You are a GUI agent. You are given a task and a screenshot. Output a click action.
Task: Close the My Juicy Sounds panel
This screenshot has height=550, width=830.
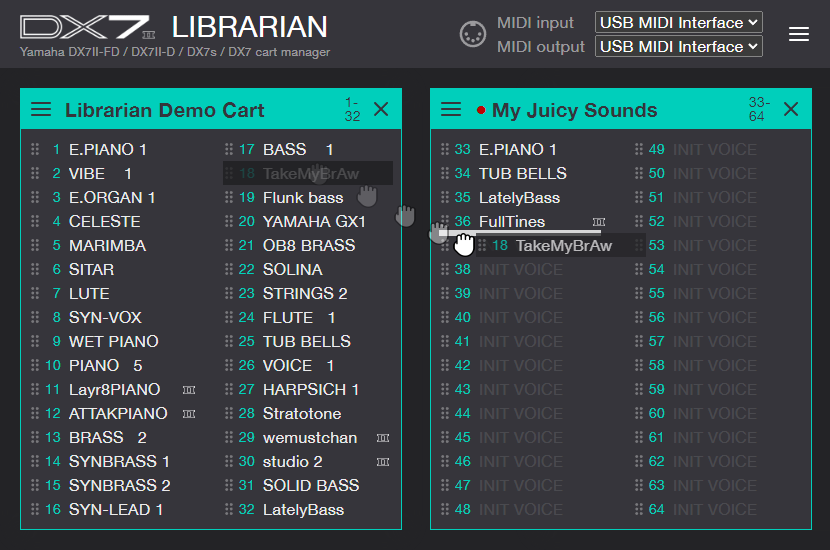(791, 110)
